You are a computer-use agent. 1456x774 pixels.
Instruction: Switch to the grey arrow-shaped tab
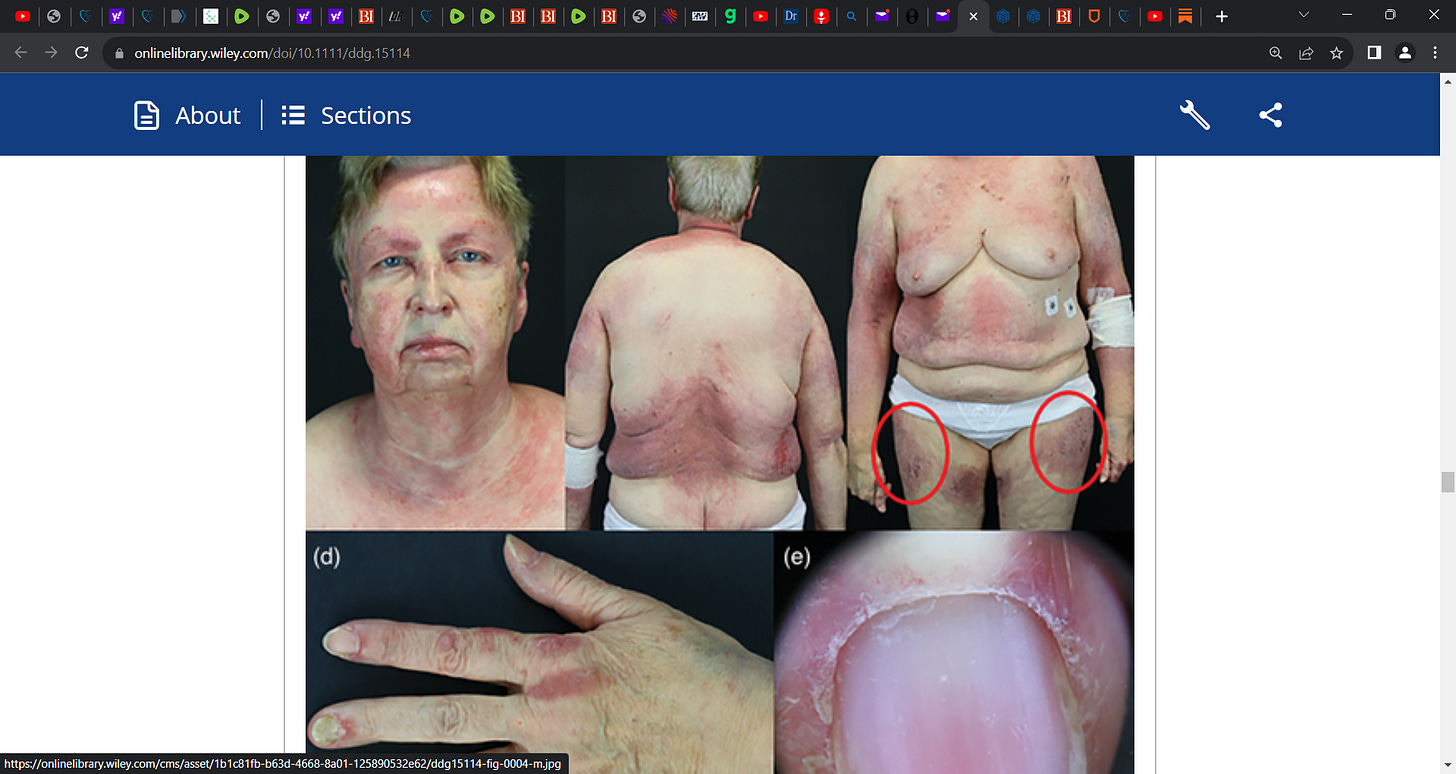pos(178,16)
